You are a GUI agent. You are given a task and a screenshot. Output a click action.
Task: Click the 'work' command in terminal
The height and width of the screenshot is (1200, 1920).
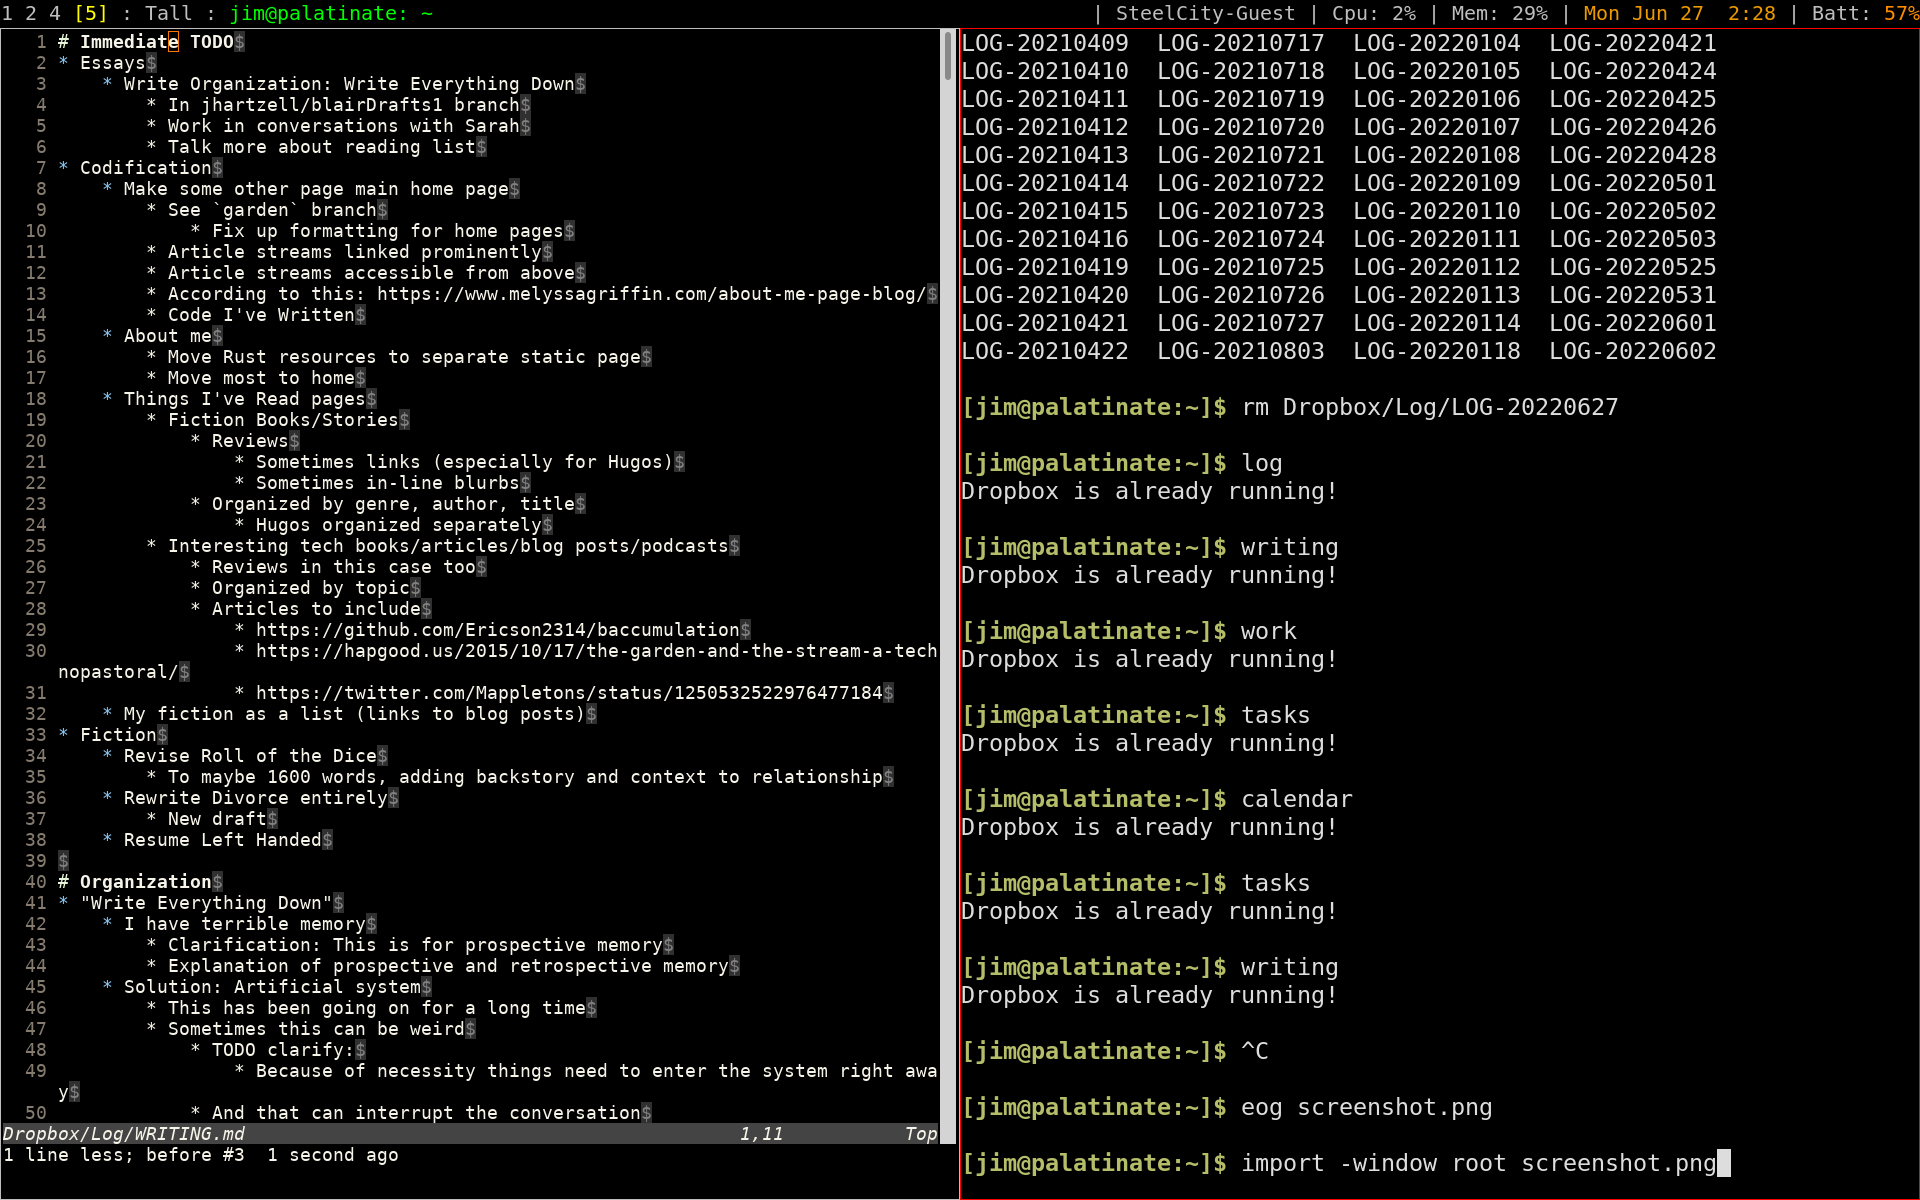1269,631
